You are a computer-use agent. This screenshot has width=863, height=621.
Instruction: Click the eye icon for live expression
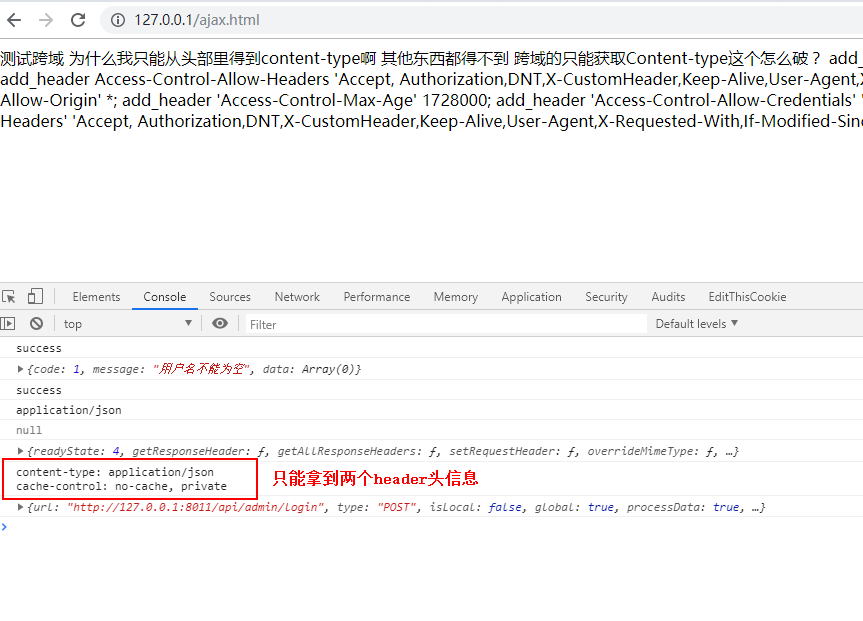point(220,324)
